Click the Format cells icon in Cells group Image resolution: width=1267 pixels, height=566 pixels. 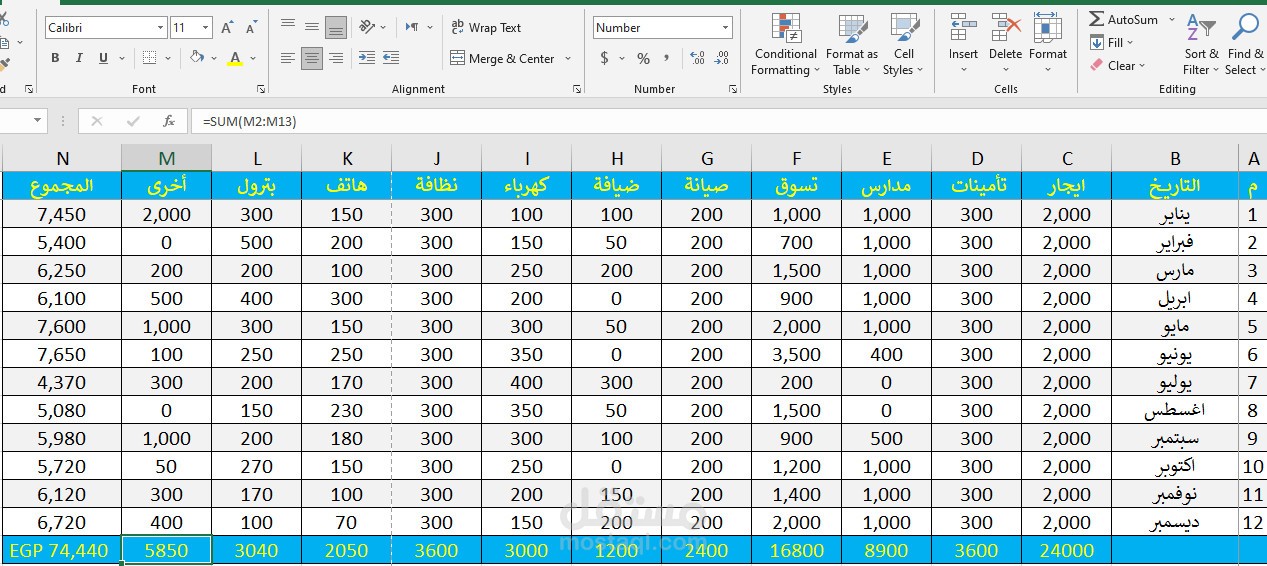(x=1047, y=28)
